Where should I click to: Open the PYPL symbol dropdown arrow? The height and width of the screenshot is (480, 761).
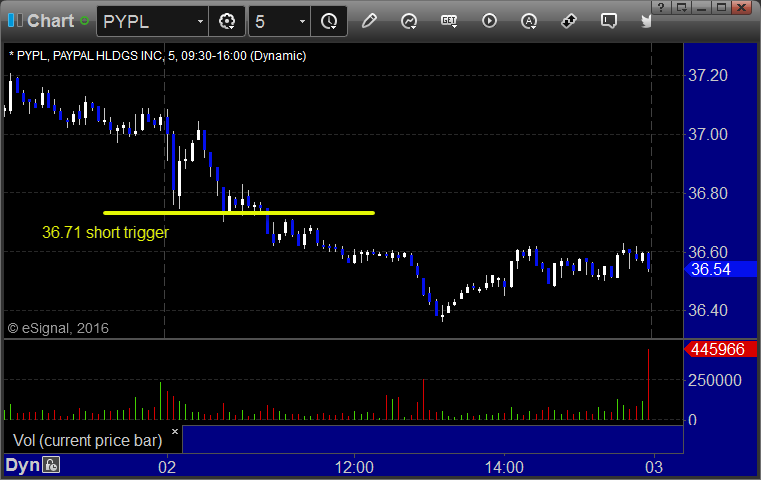click(x=200, y=21)
